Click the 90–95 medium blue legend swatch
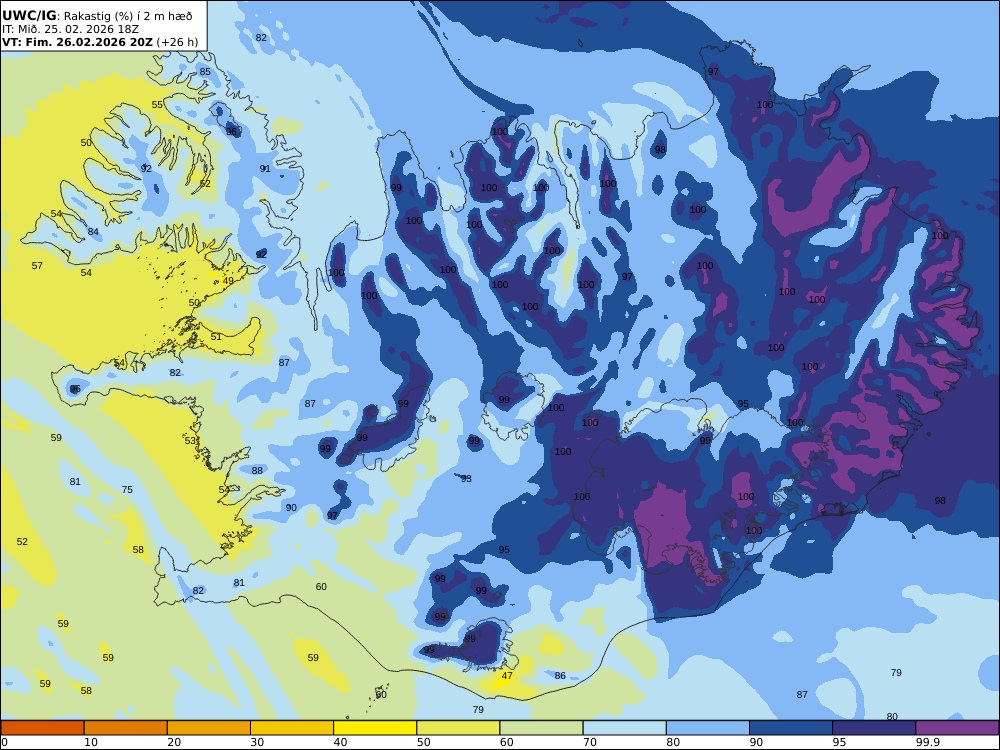Screen dimensions: 1000x750 (x=791, y=728)
